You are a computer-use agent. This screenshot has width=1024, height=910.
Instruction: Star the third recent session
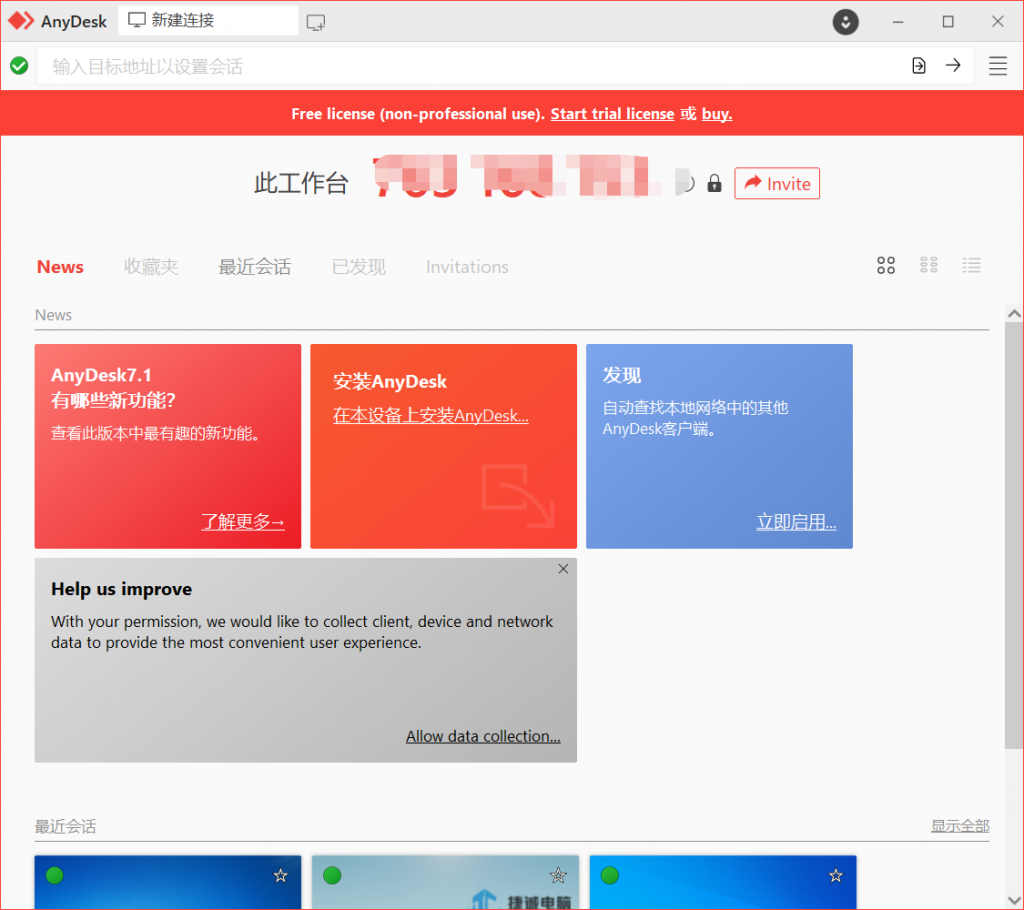click(x=836, y=876)
